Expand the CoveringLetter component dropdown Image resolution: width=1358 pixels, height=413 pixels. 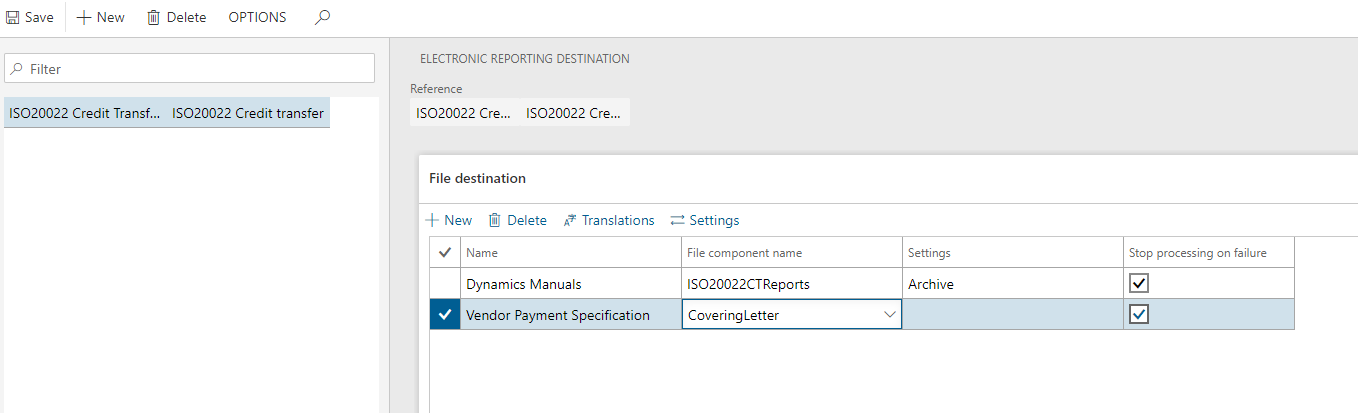click(x=889, y=315)
